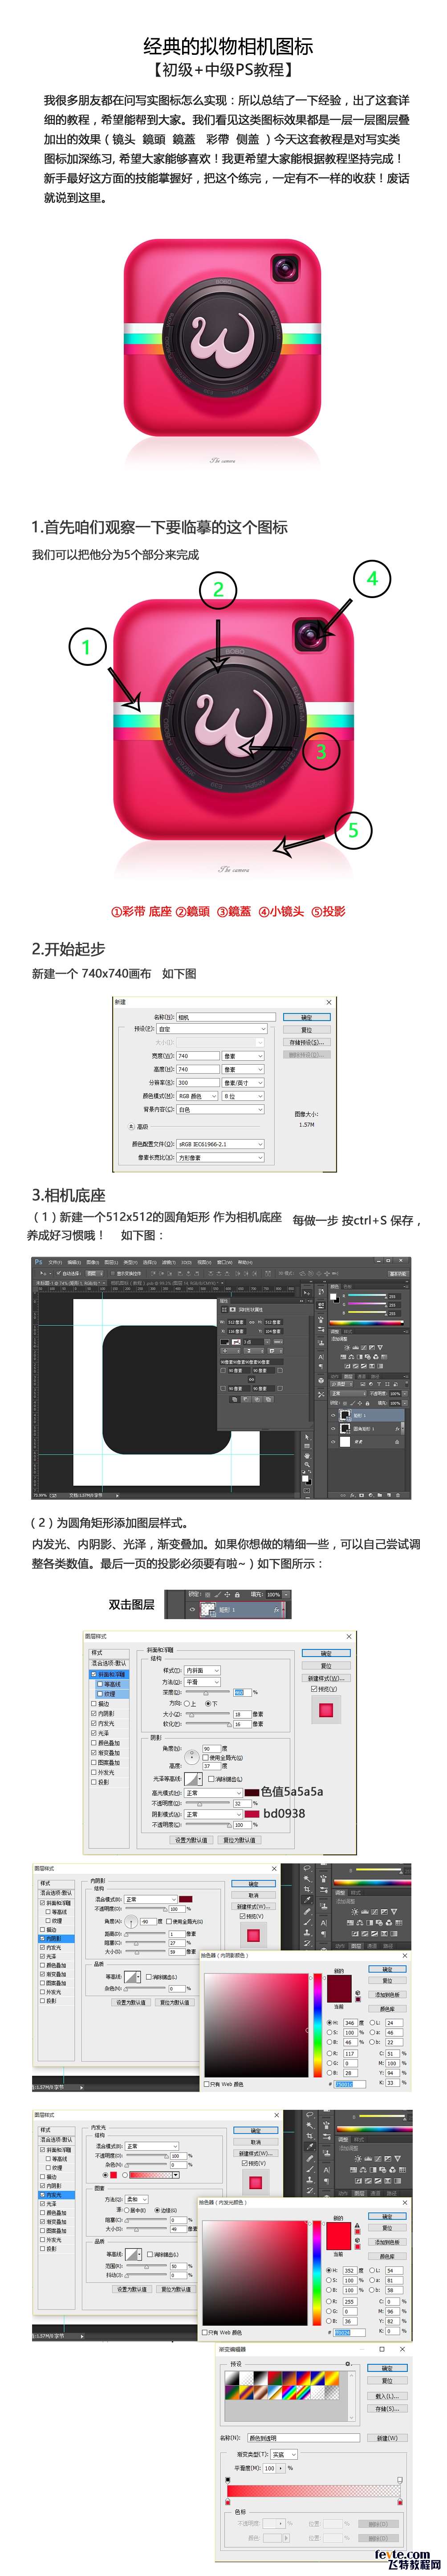The height and width of the screenshot is (2576, 447).
Task: Open the 预设 dropdown showing 自定
Action: (x=212, y=1029)
